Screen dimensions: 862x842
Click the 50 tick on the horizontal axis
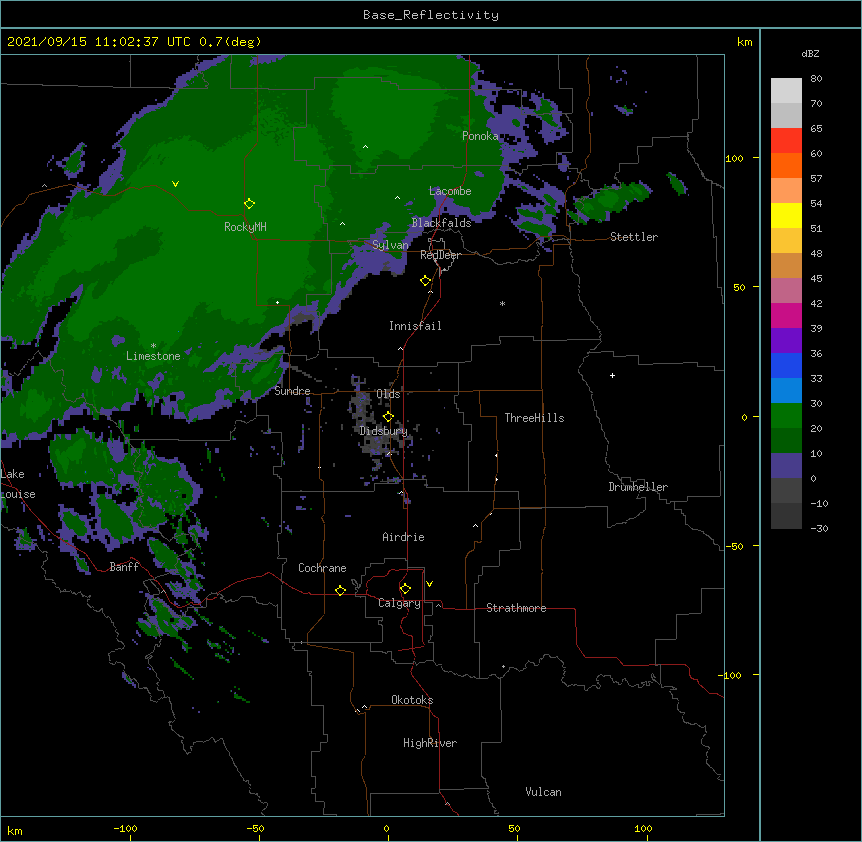tap(514, 828)
